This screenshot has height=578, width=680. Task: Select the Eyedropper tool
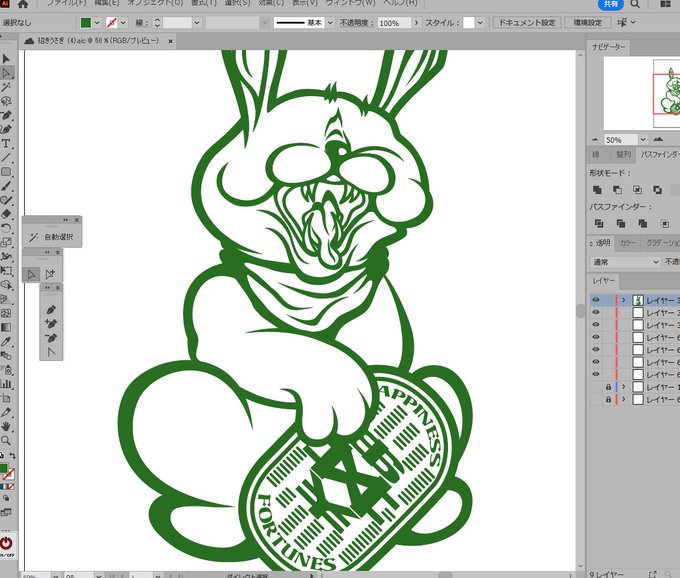tap(6, 342)
